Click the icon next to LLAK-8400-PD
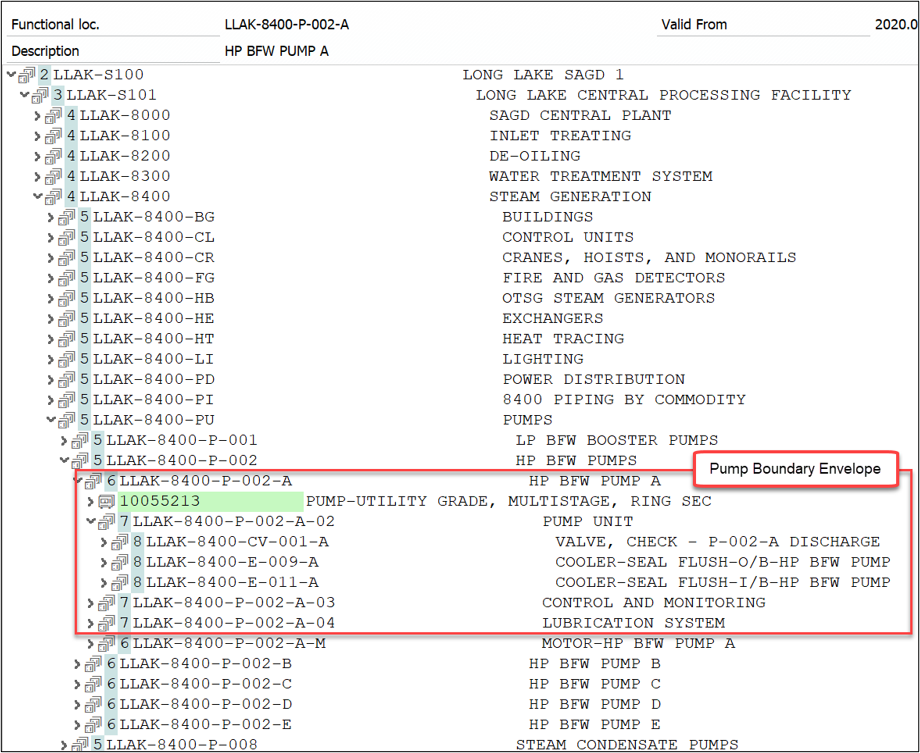This screenshot has height=753, width=920. [67, 380]
